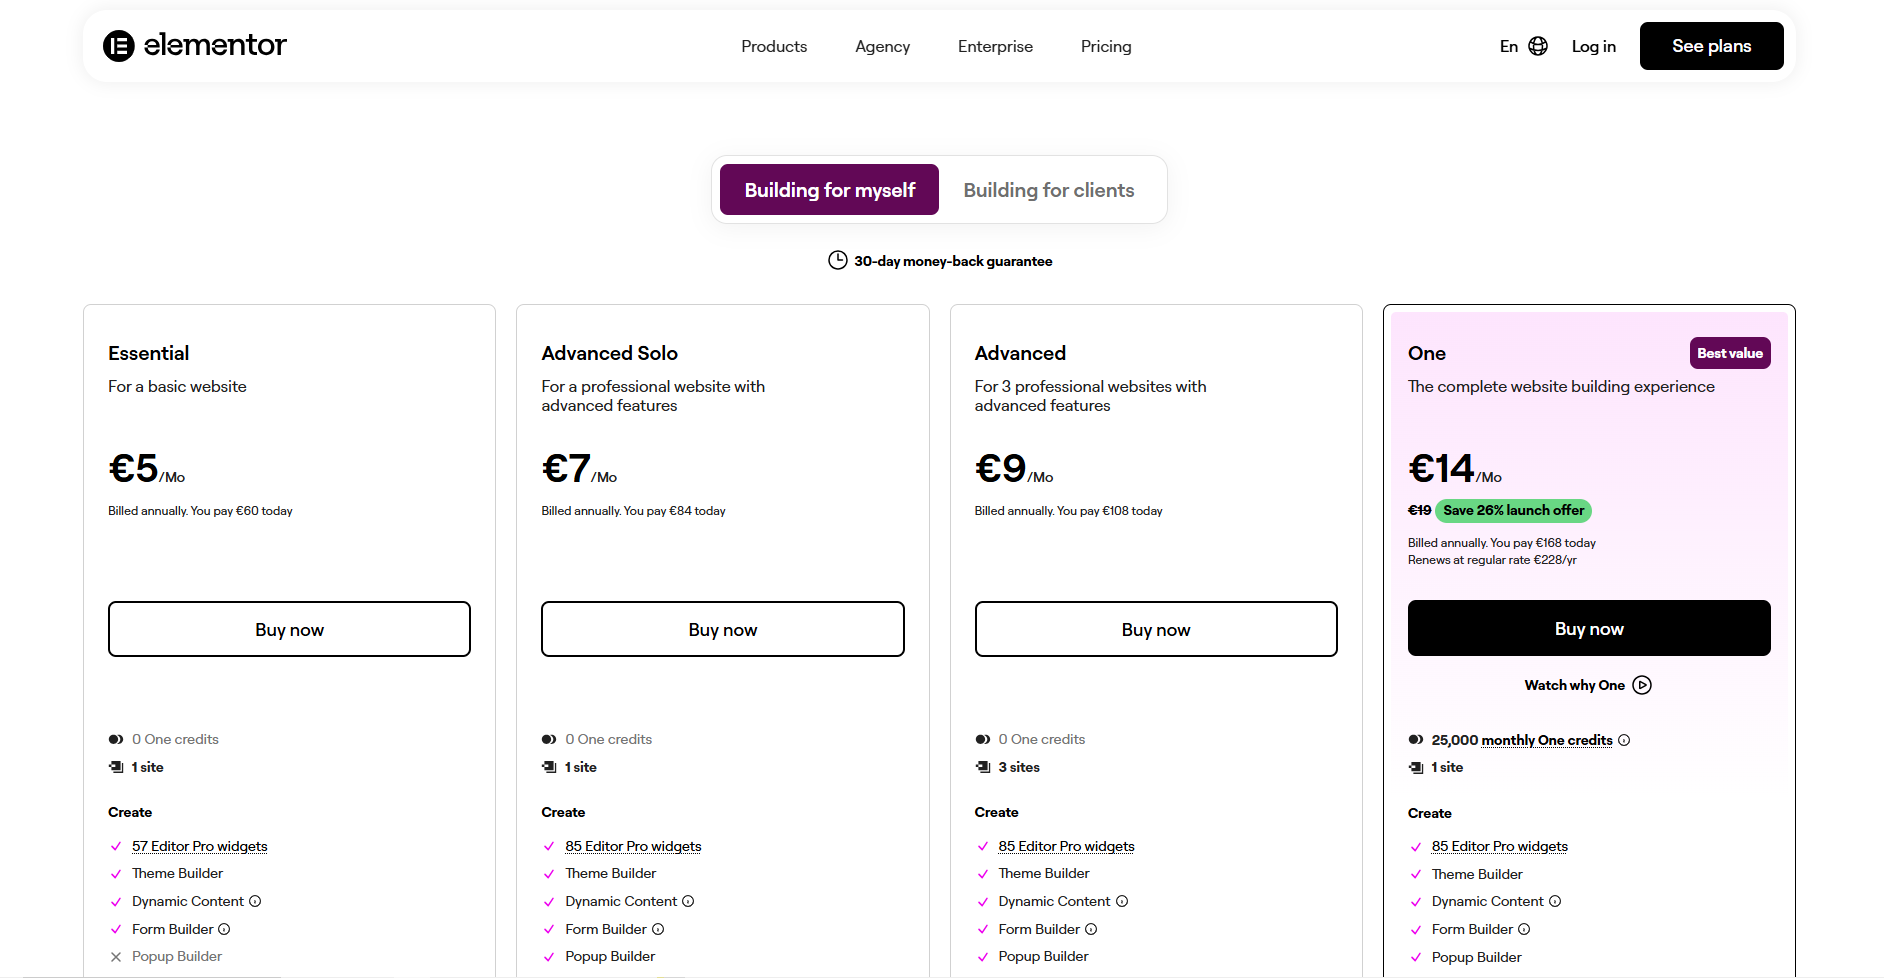
Task: Click Dynamic Content info icon in Essential plan
Action: click(x=255, y=901)
